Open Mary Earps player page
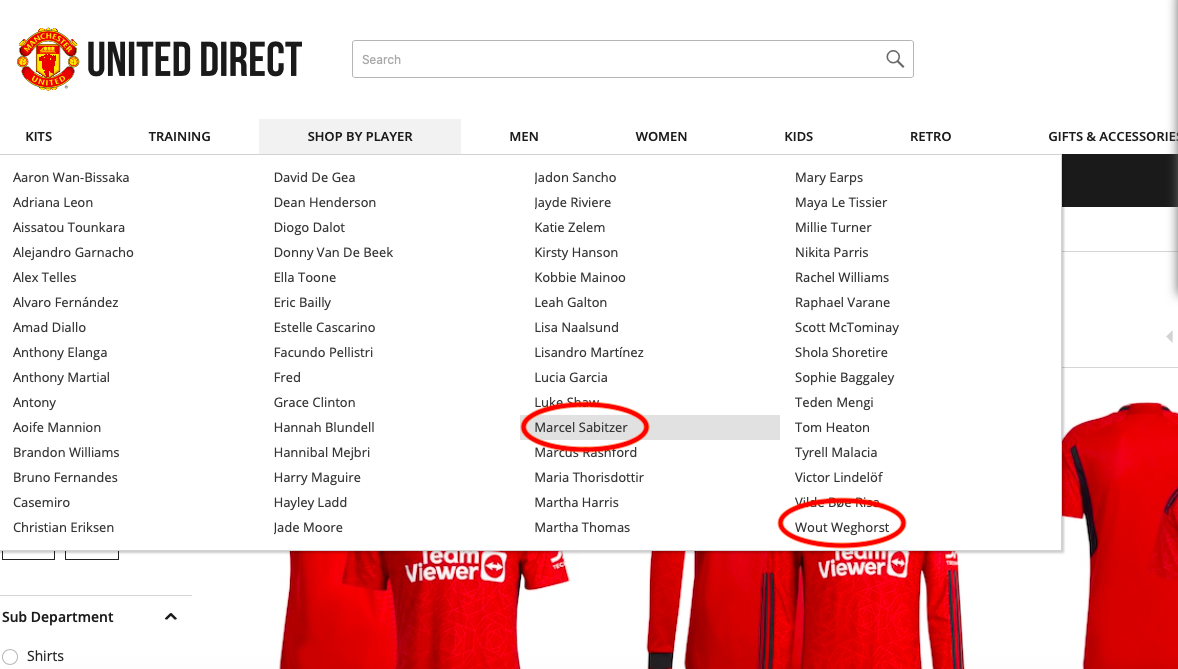The height and width of the screenshot is (669, 1178). click(x=829, y=177)
